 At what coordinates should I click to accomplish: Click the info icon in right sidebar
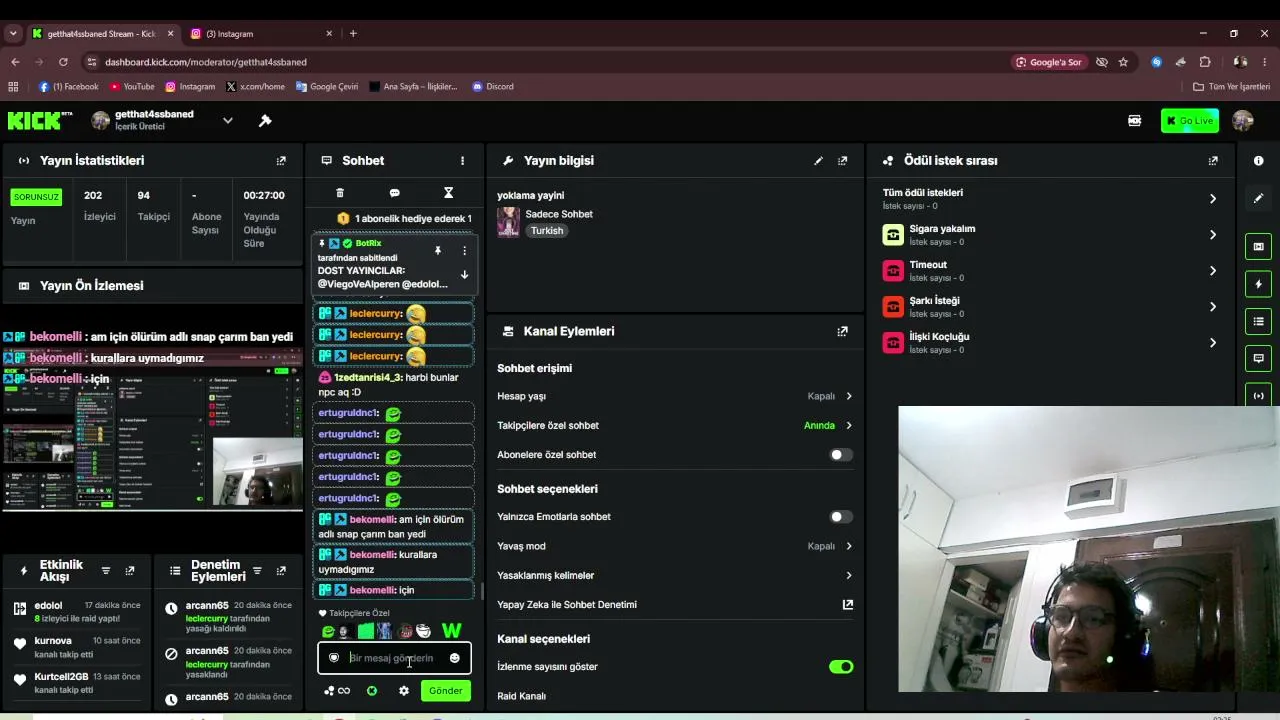pos(1258,161)
